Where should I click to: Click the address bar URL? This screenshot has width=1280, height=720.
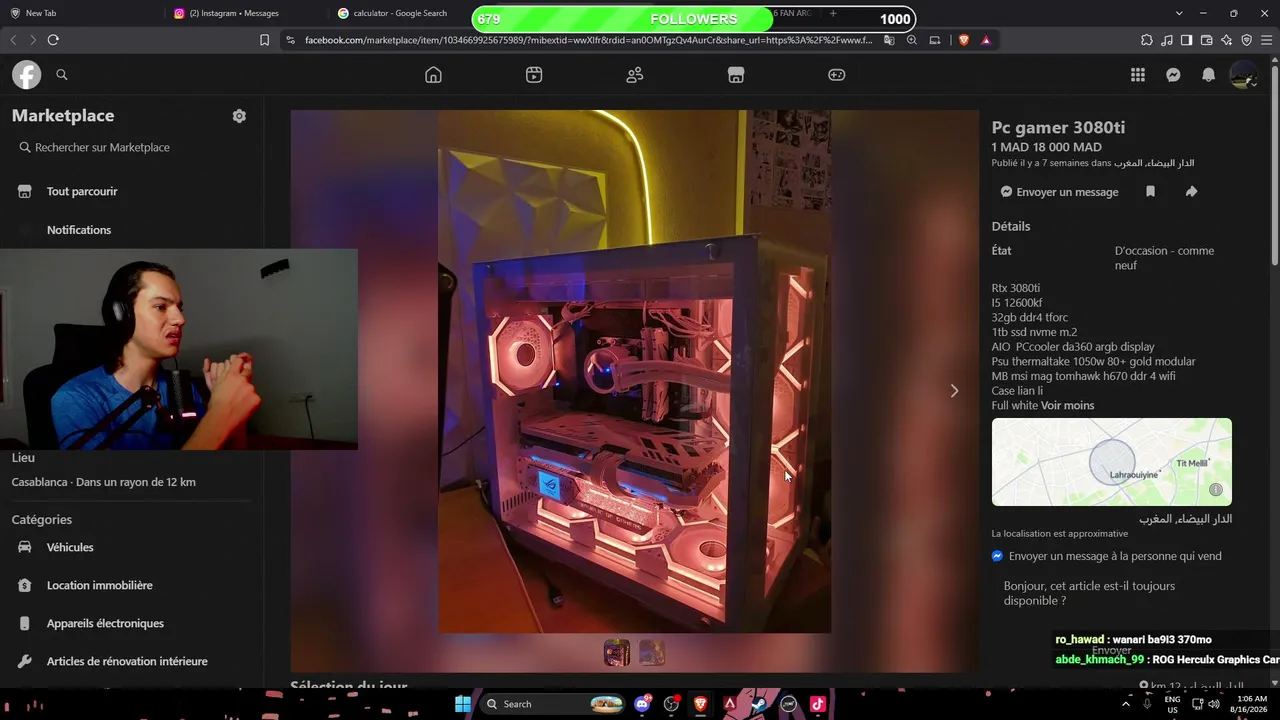pos(588,40)
